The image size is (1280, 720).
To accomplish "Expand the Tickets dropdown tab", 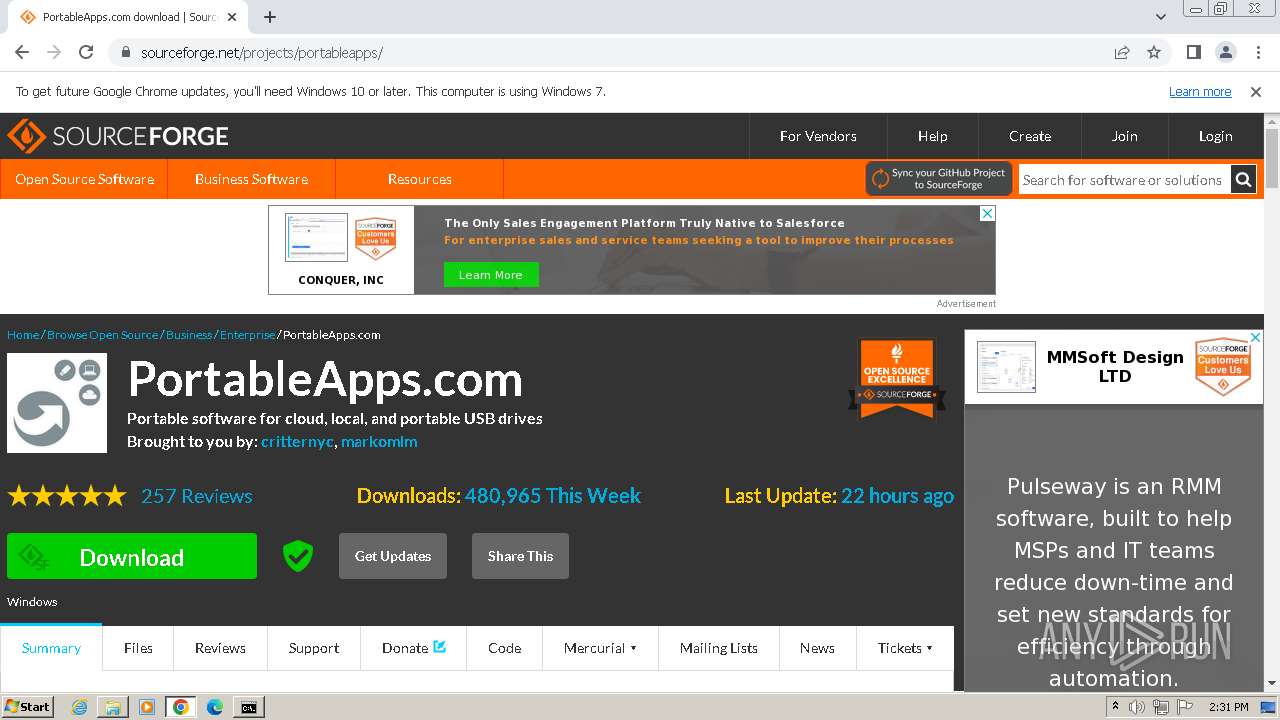I will (905, 648).
